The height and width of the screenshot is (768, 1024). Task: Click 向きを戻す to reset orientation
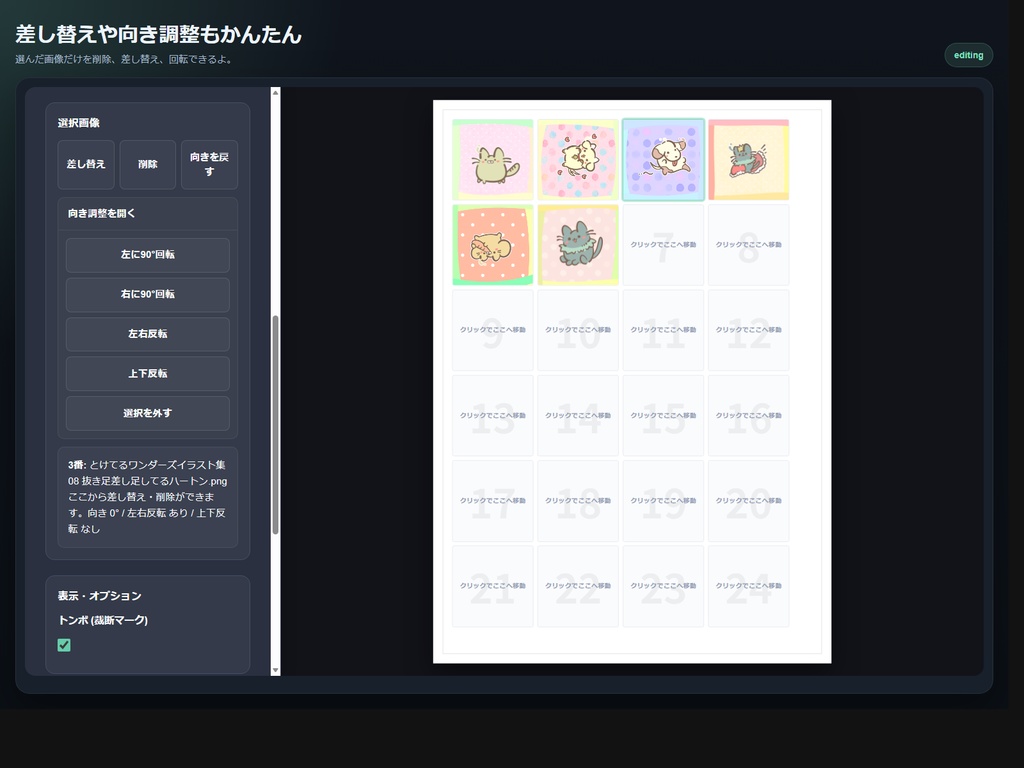pyautogui.click(x=209, y=165)
